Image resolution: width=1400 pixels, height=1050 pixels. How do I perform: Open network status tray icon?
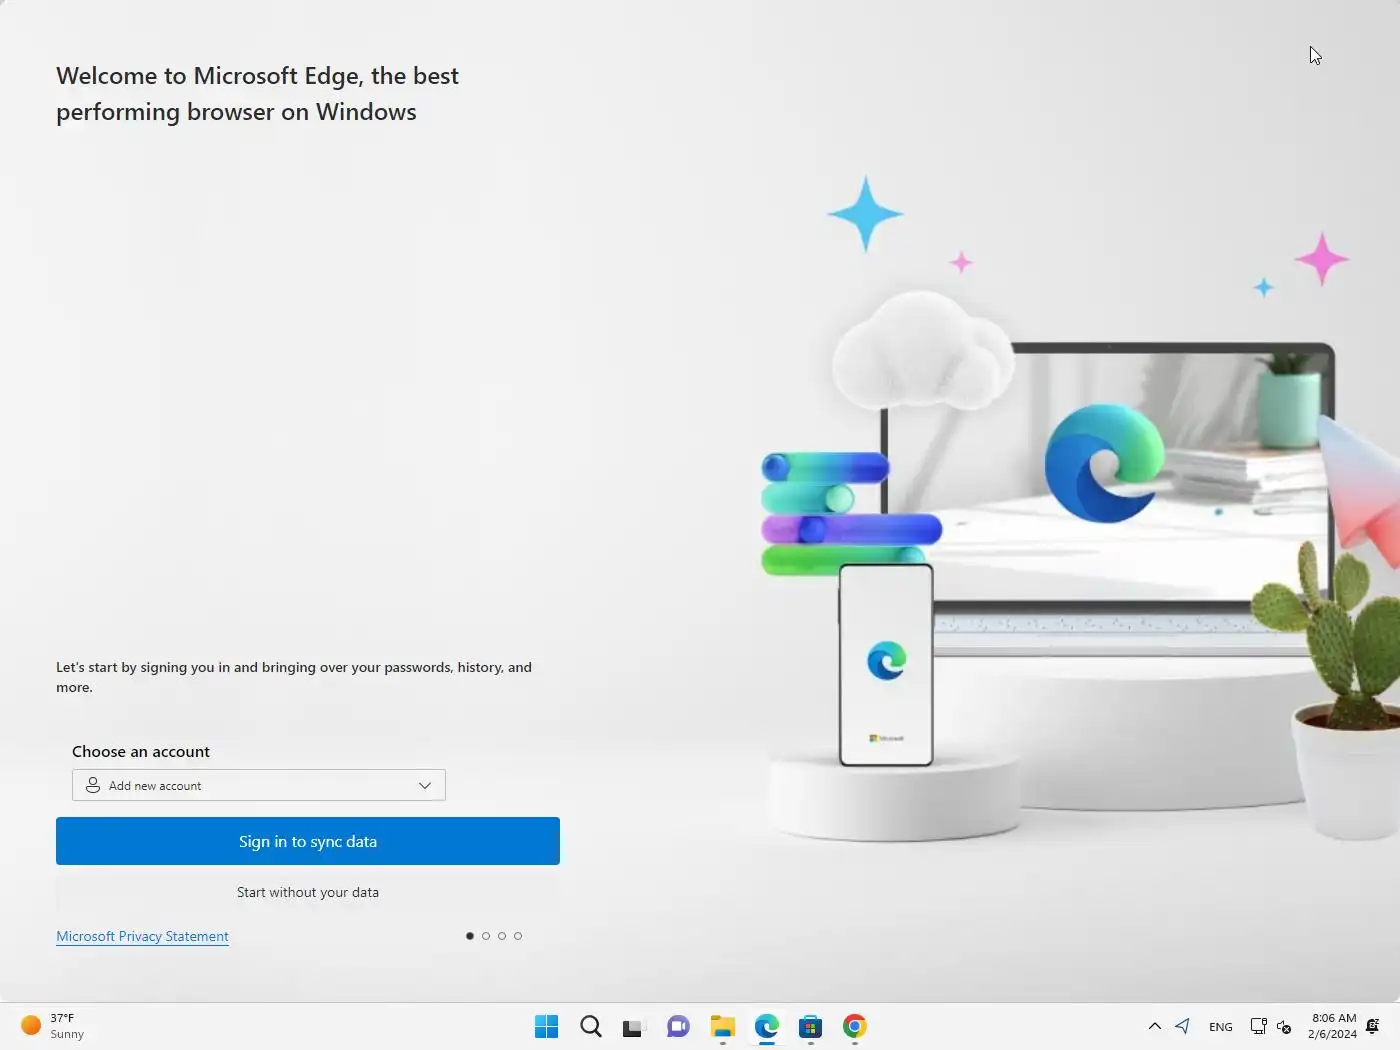1258,1026
